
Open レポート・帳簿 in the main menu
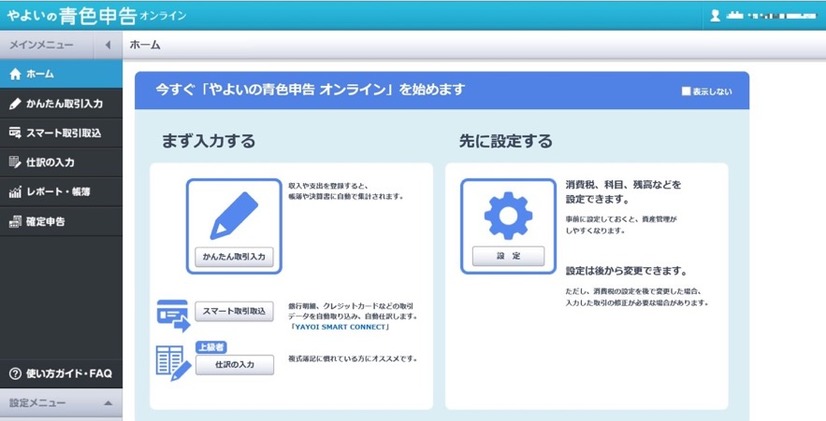[x=61, y=192]
